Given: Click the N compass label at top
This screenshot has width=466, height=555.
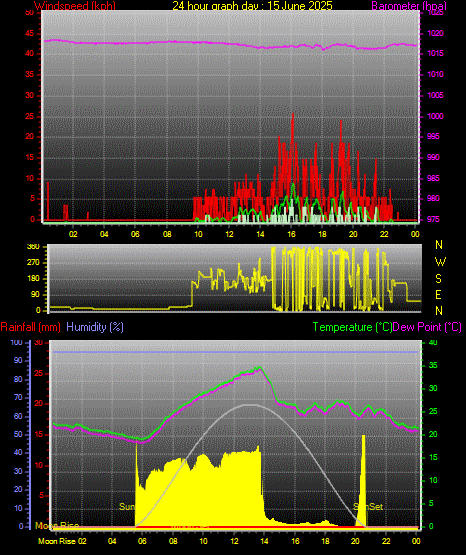Looking at the screenshot, I should click(x=439, y=245).
